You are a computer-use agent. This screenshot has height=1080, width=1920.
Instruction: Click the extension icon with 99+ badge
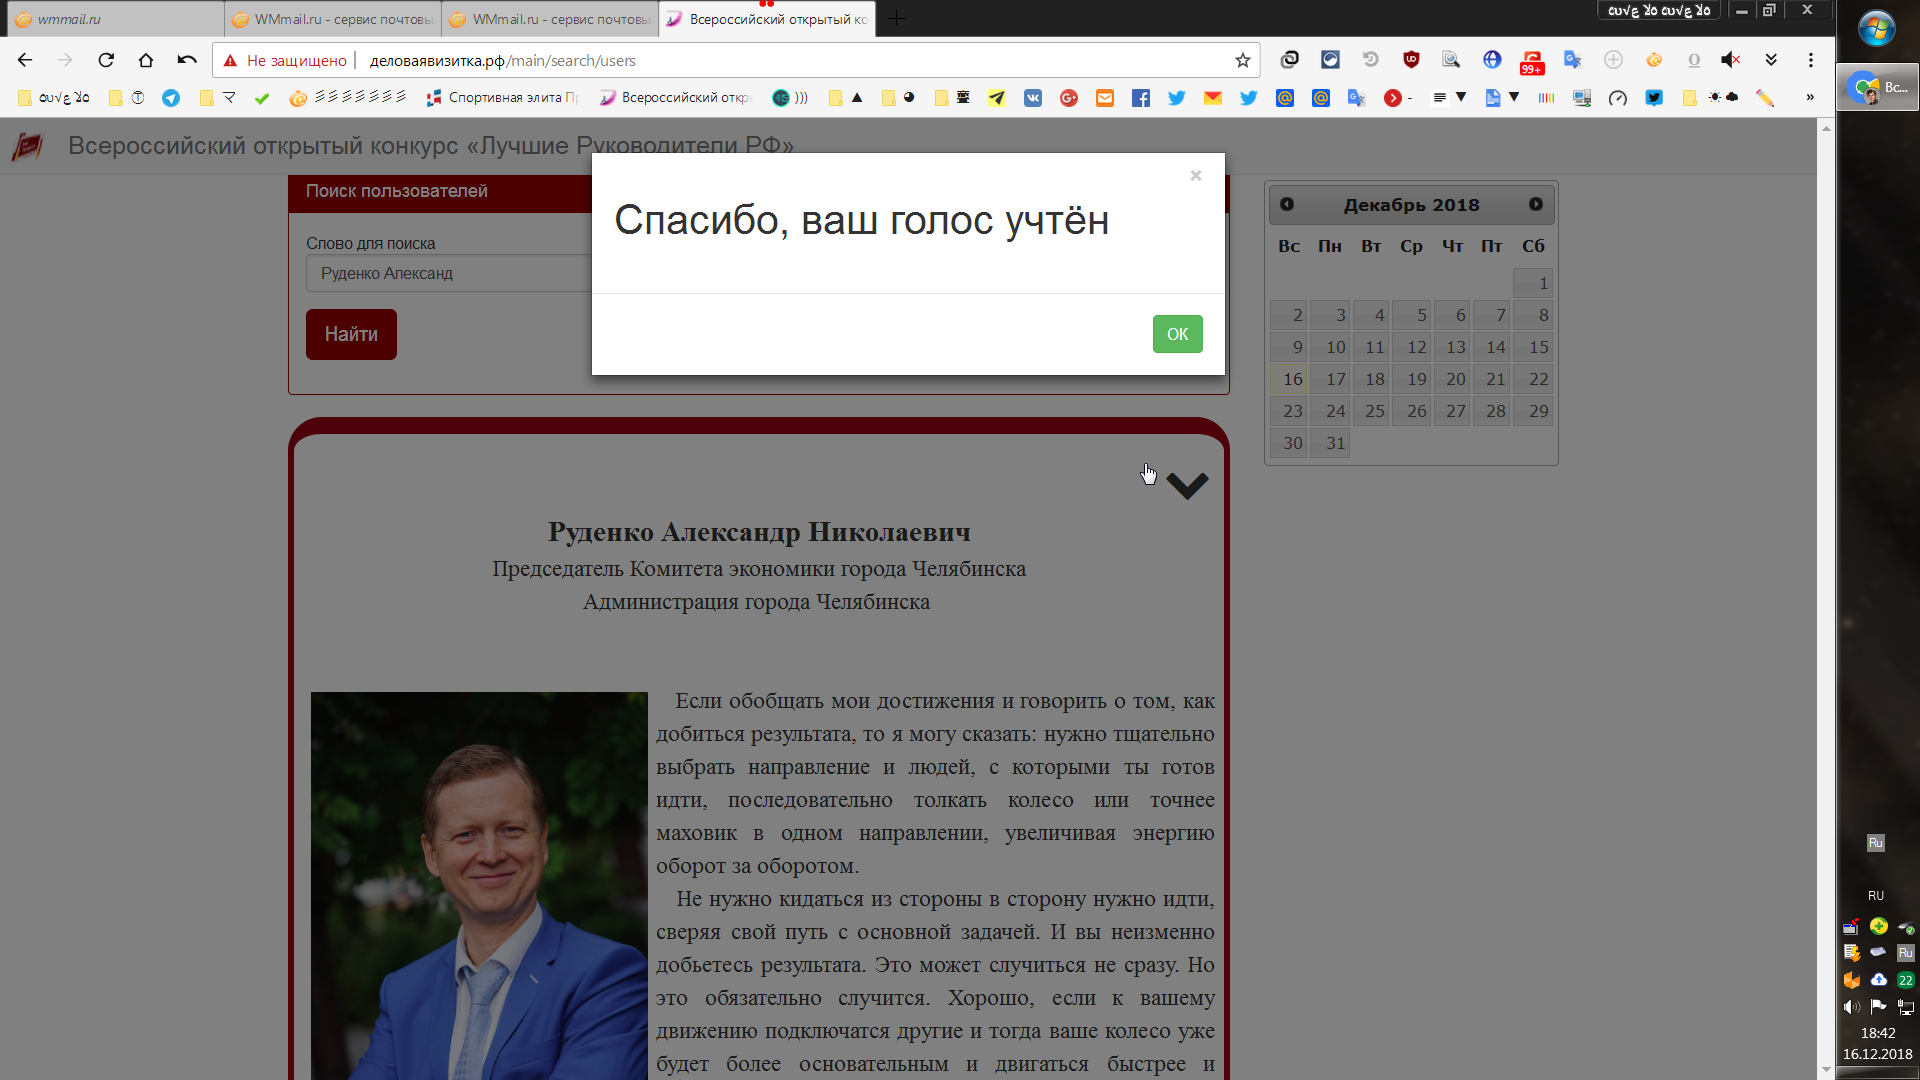[x=1532, y=62]
